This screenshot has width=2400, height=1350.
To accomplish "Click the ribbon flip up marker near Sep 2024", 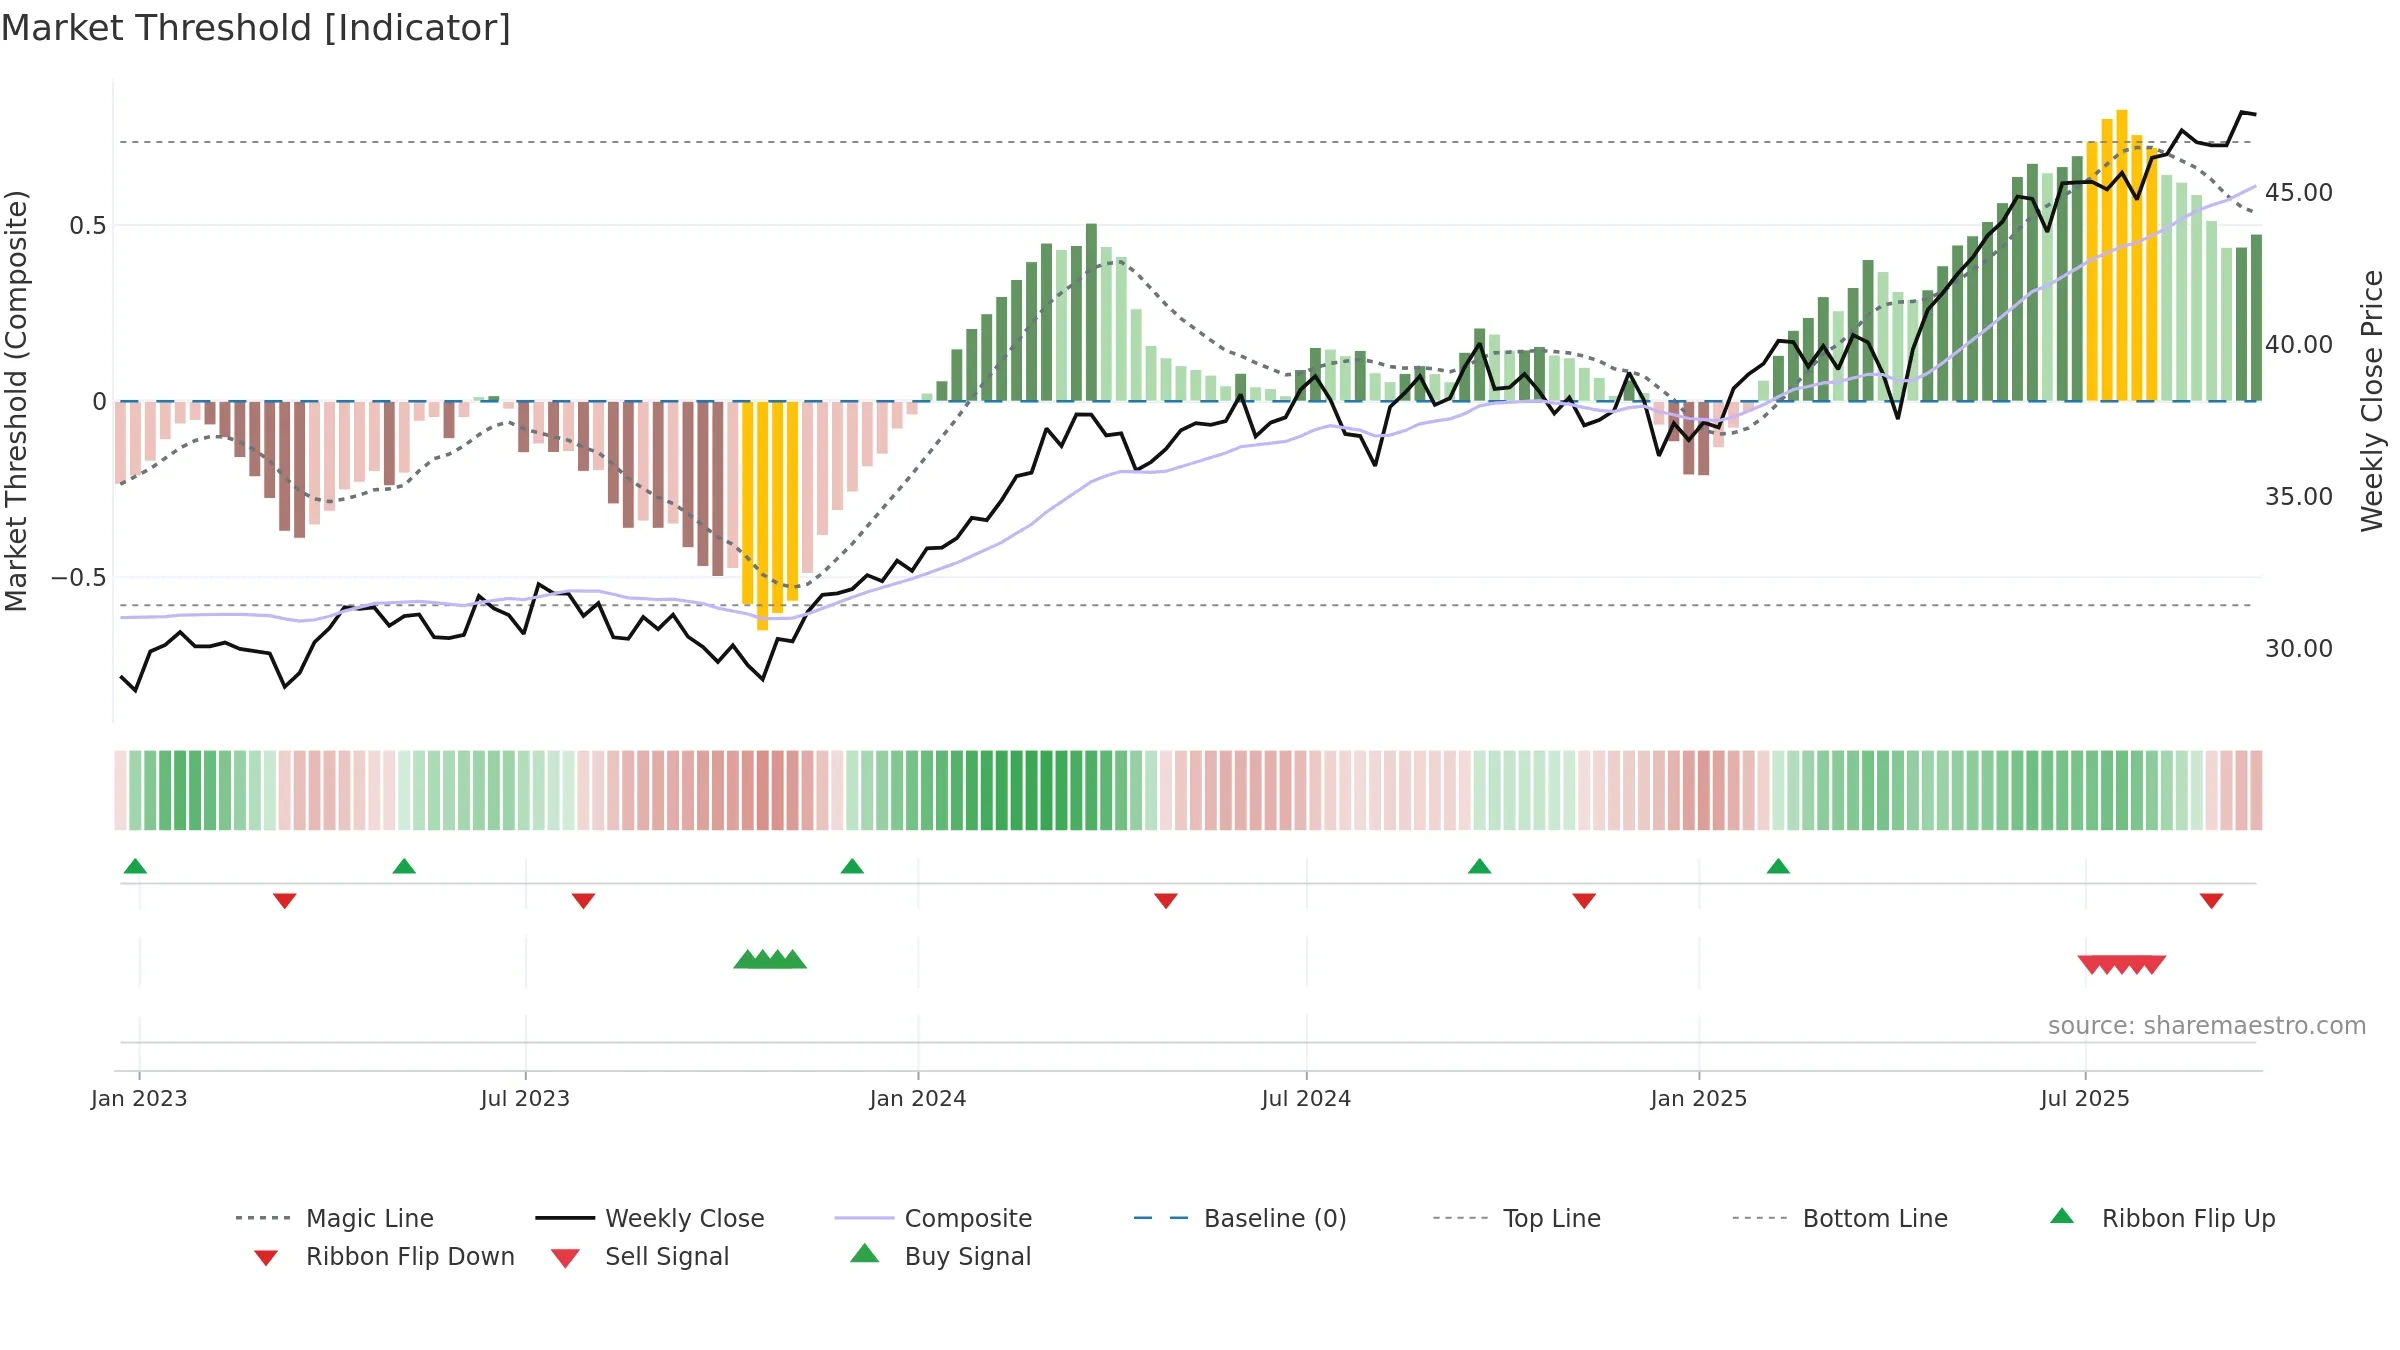I will tap(1480, 866).
